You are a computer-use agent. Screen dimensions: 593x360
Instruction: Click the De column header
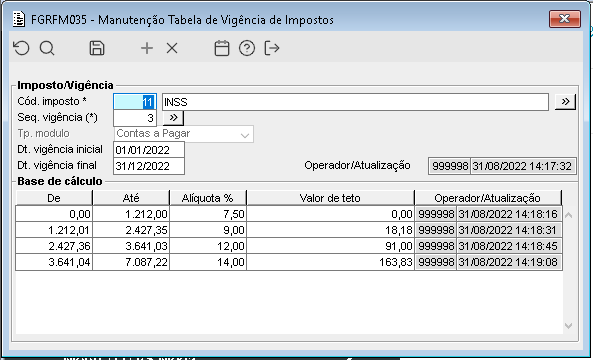point(54,198)
